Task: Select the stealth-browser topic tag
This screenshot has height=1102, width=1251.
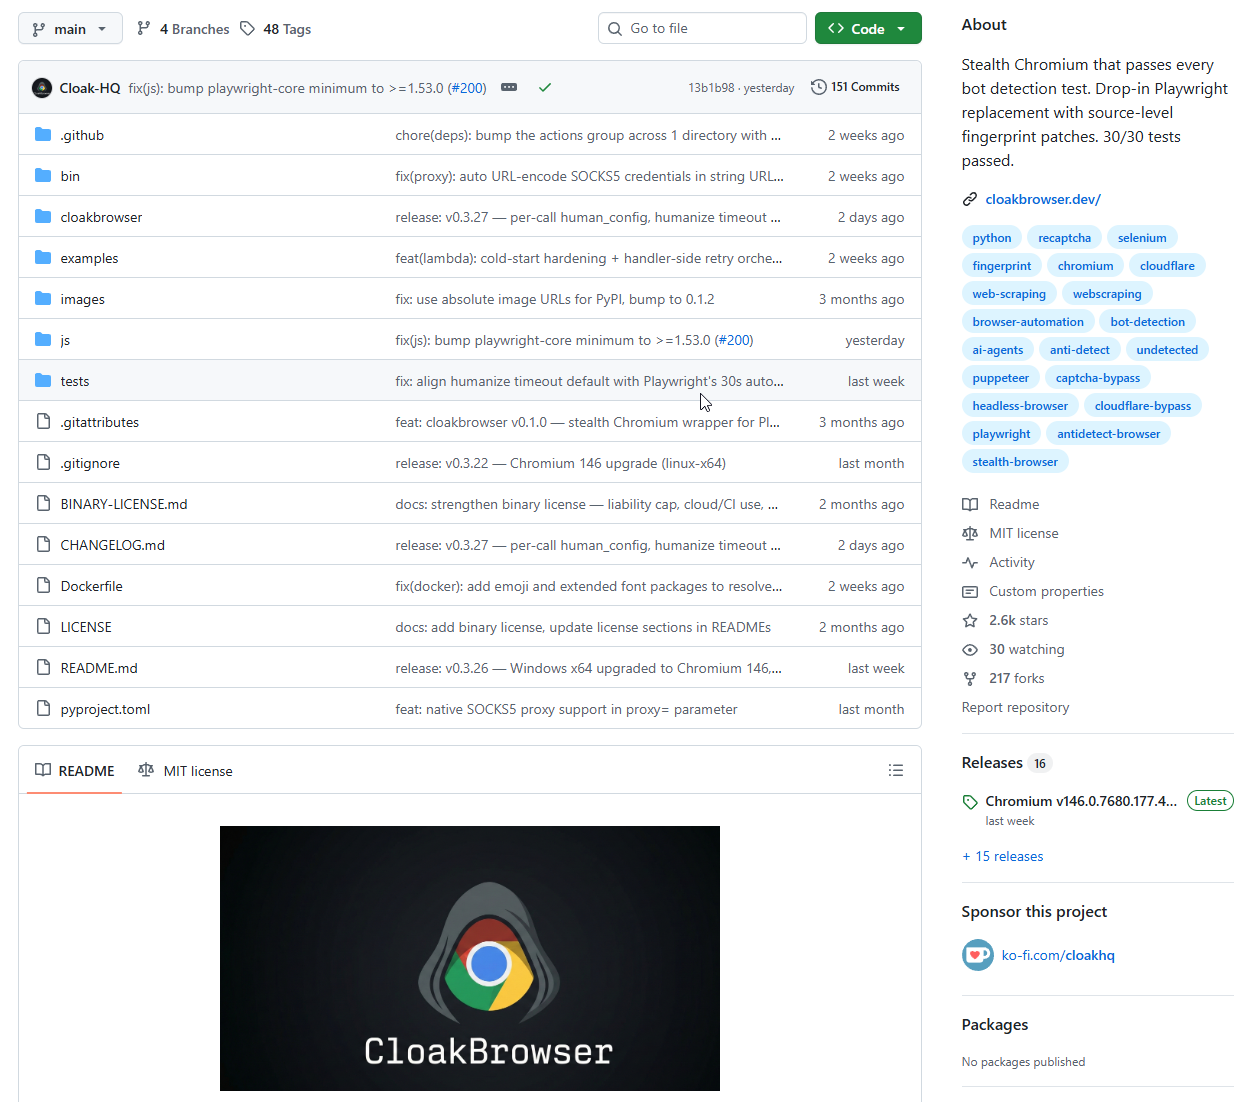Action: [x=1015, y=462]
